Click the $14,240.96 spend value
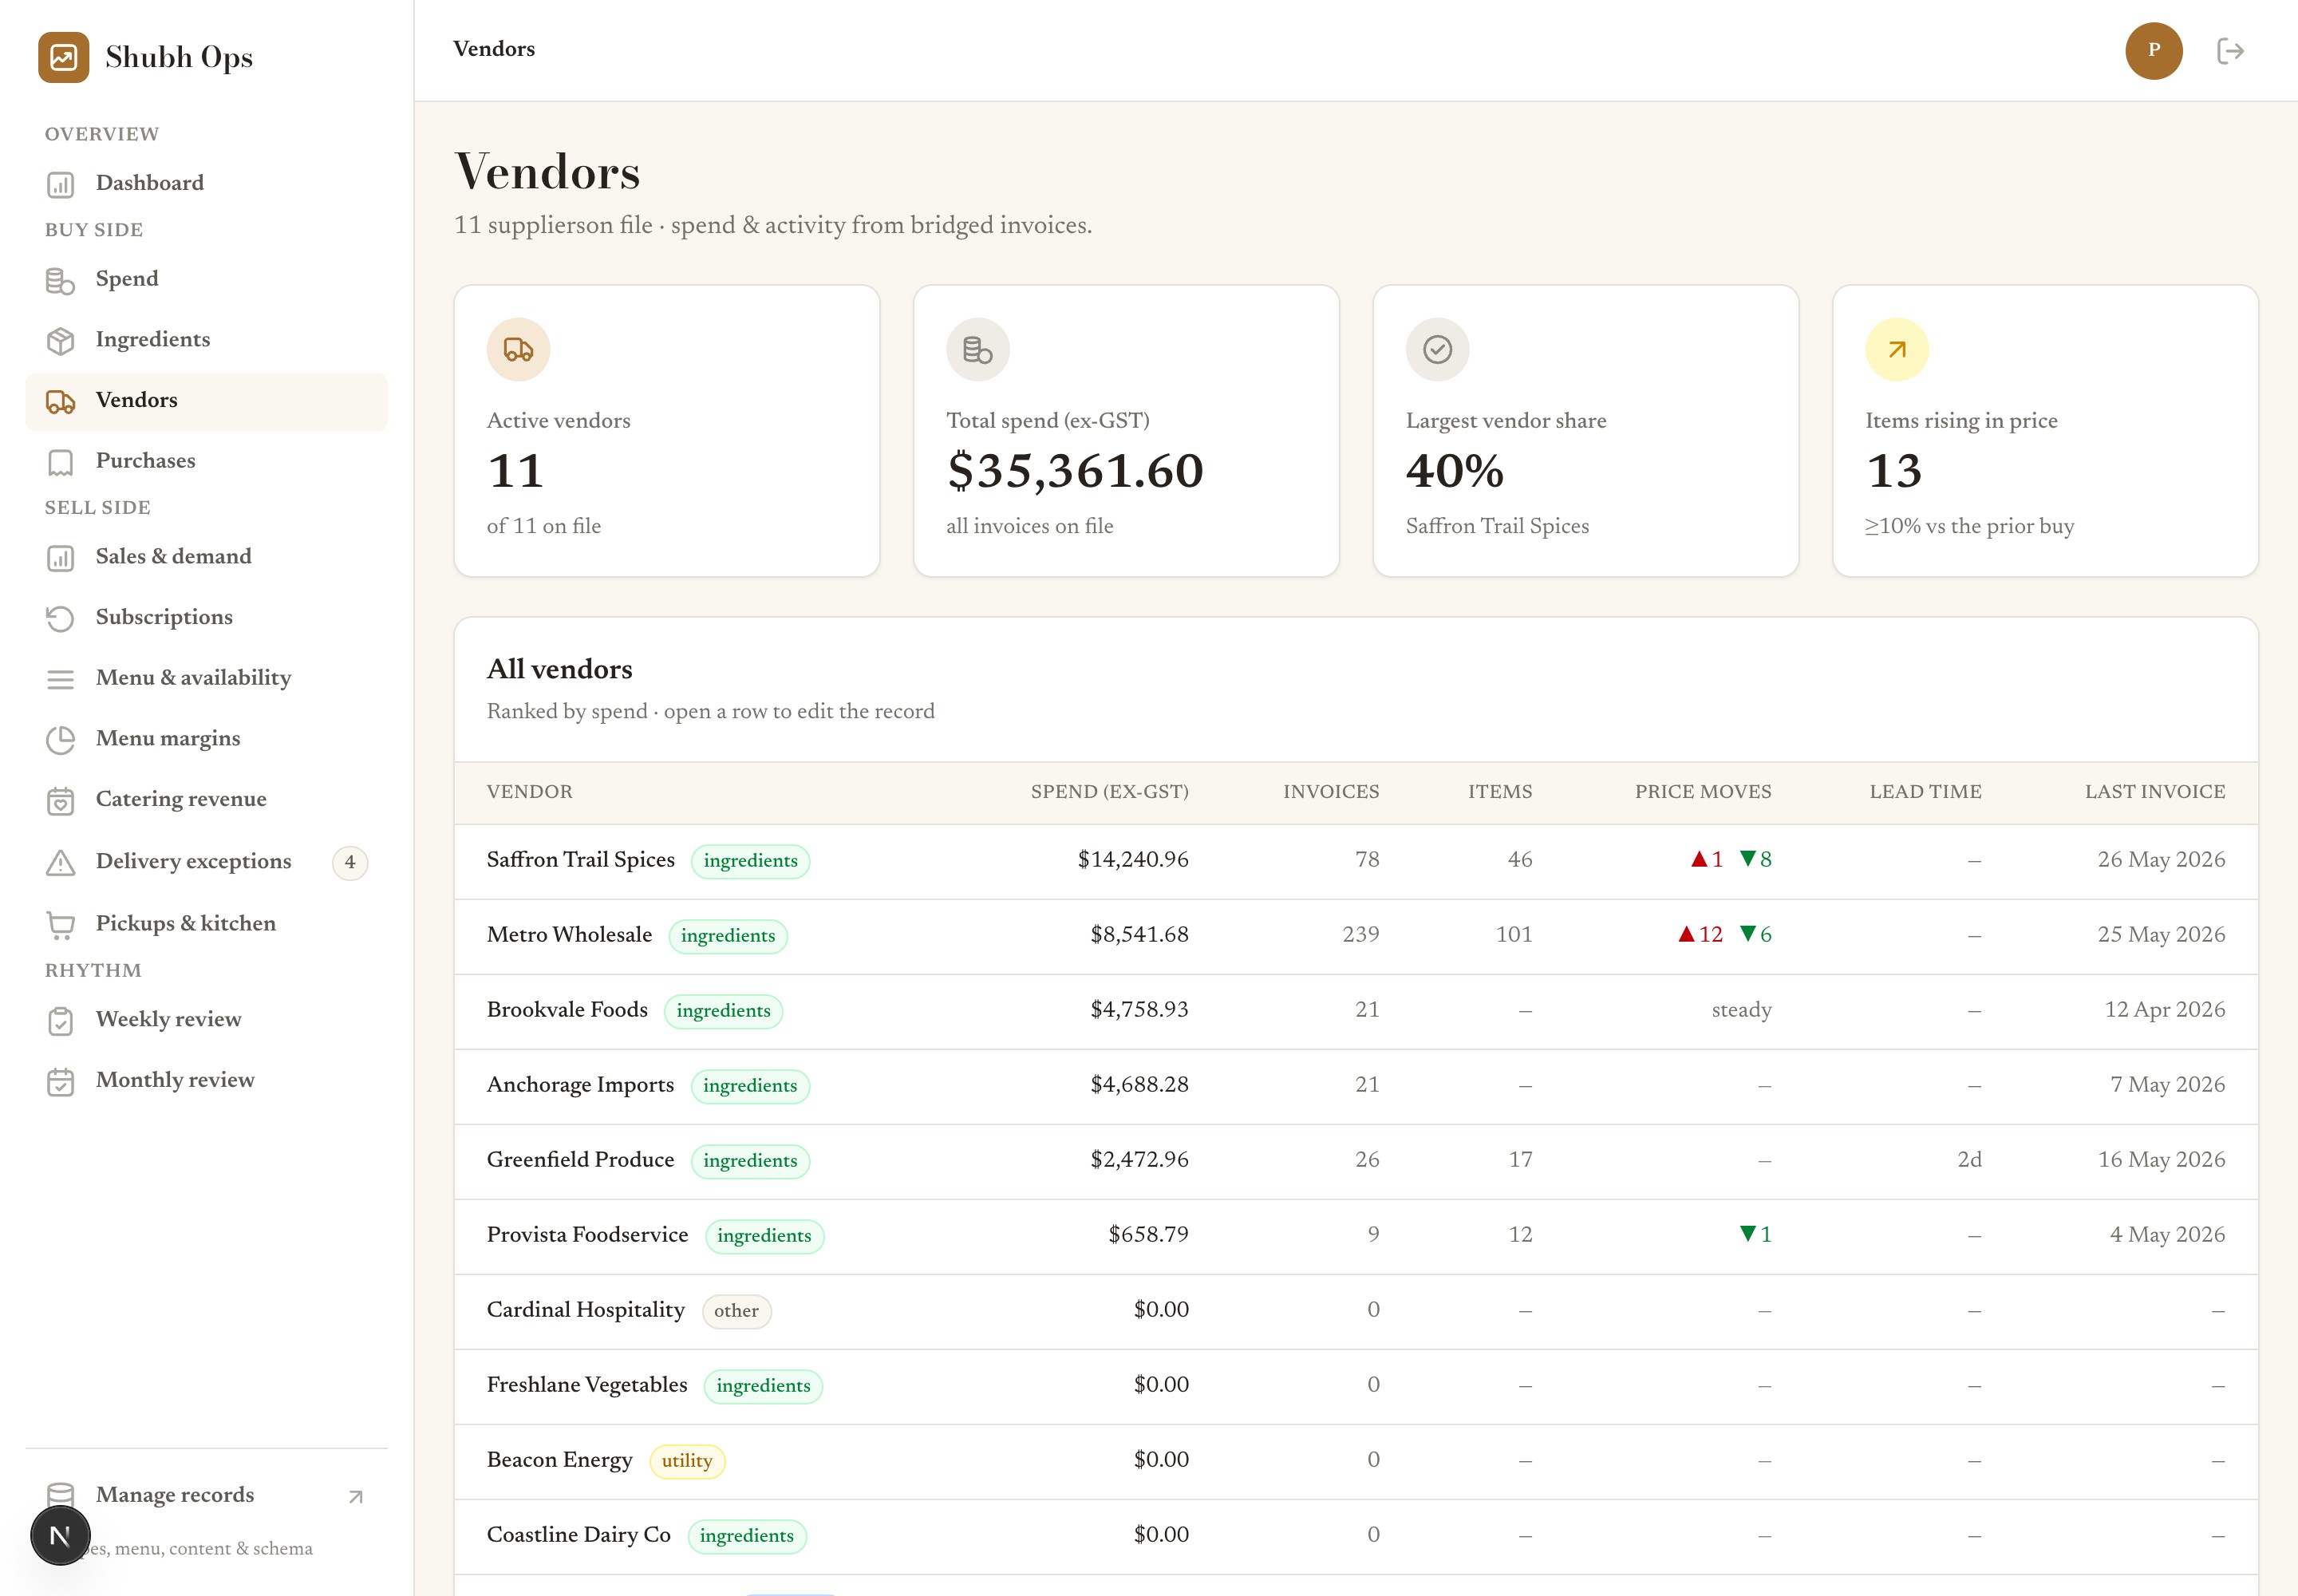The image size is (2298, 1596). point(1133,860)
